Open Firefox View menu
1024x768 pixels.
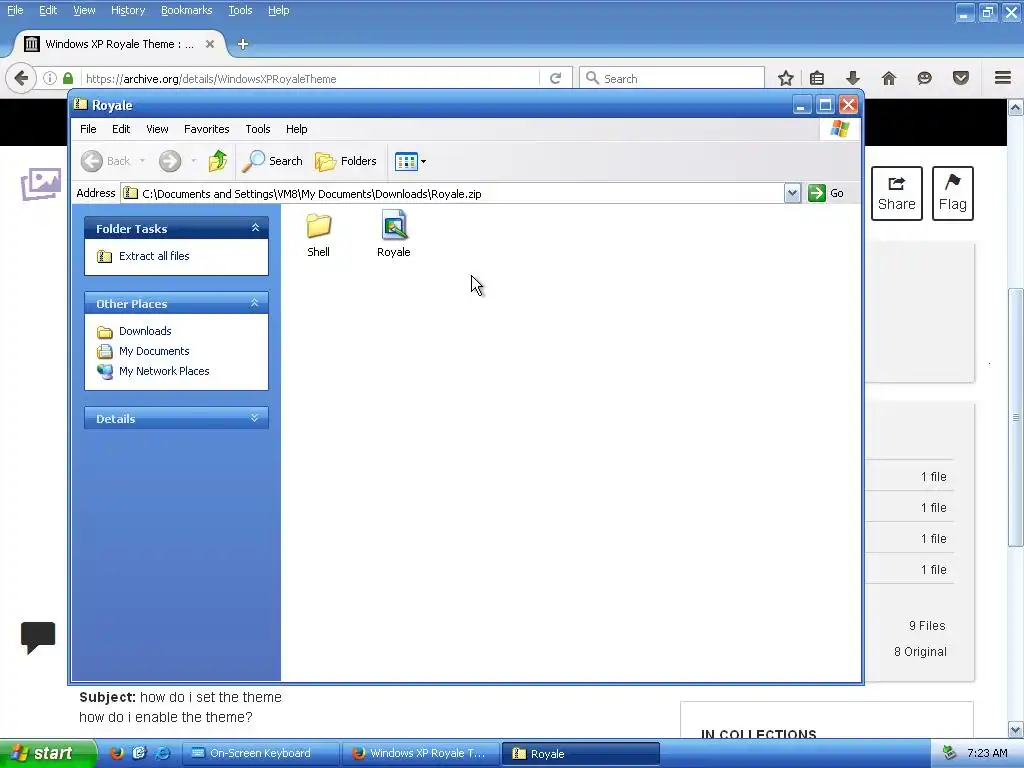(x=84, y=10)
